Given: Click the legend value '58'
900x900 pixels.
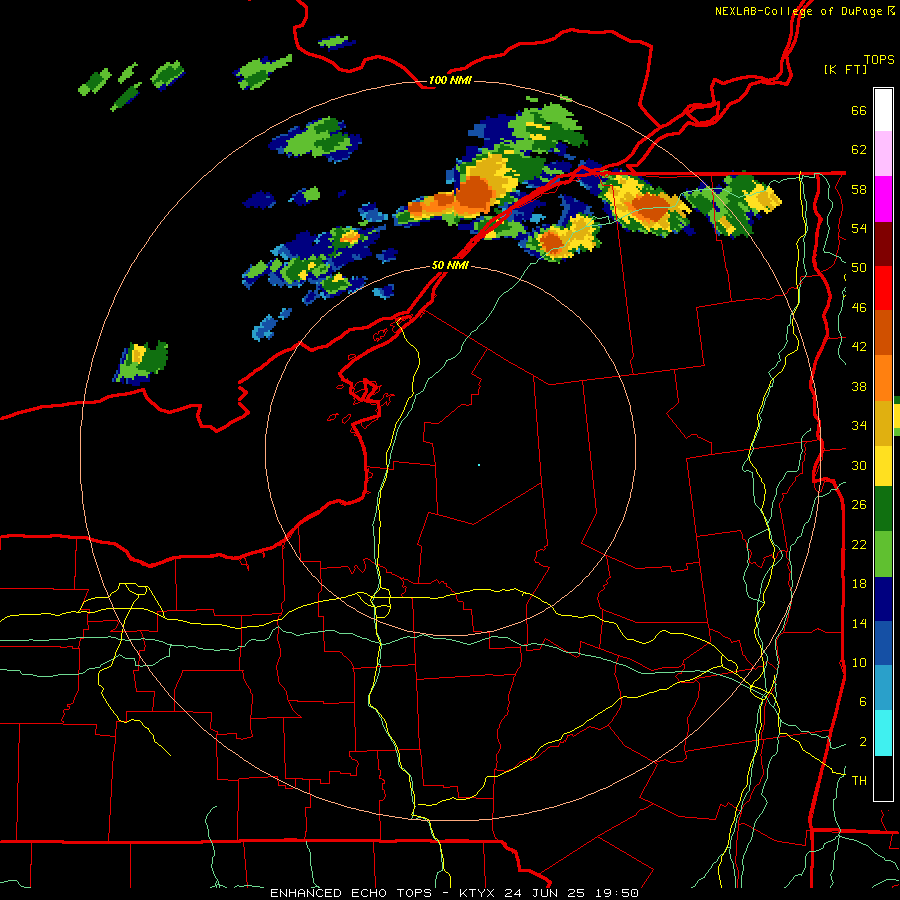Looking at the screenshot, I should (x=859, y=189).
